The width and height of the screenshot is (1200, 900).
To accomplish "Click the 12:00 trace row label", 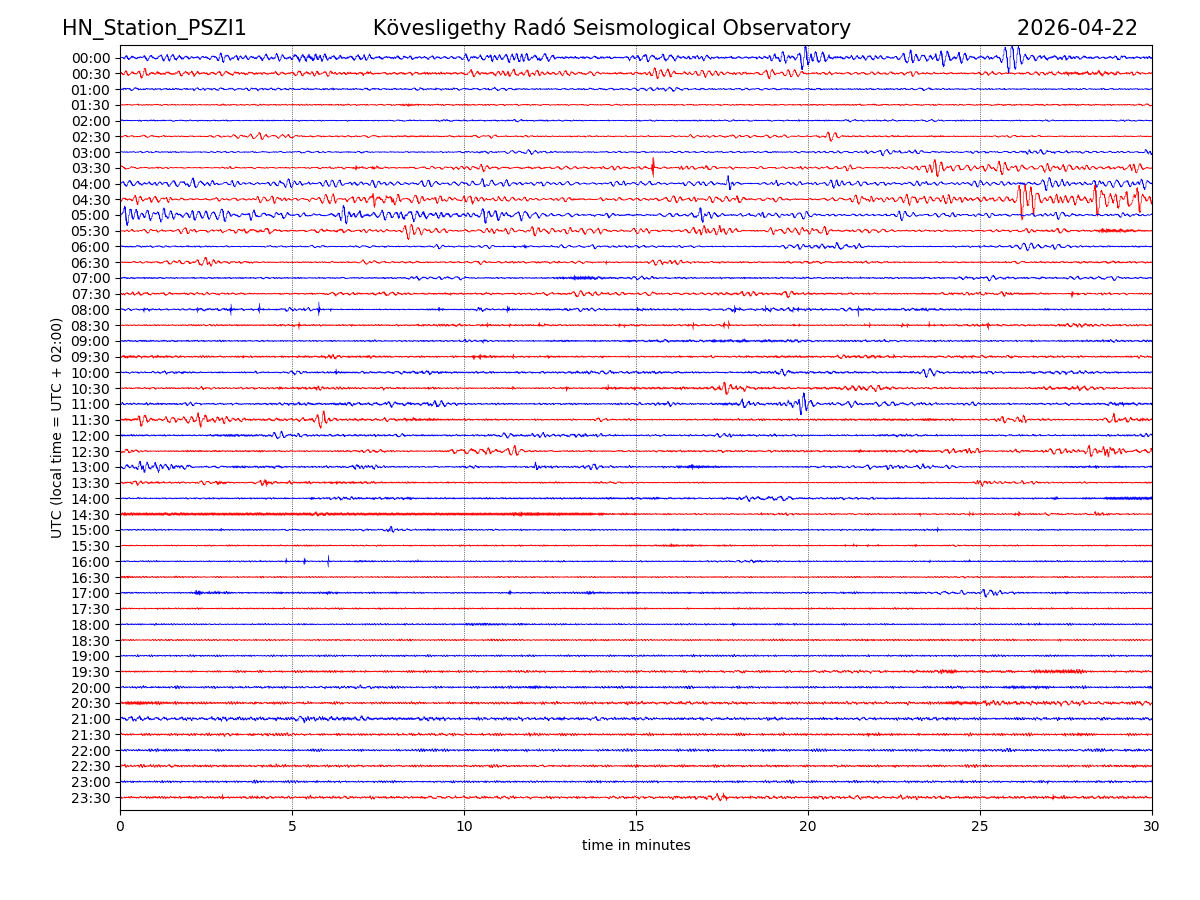I will point(91,436).
